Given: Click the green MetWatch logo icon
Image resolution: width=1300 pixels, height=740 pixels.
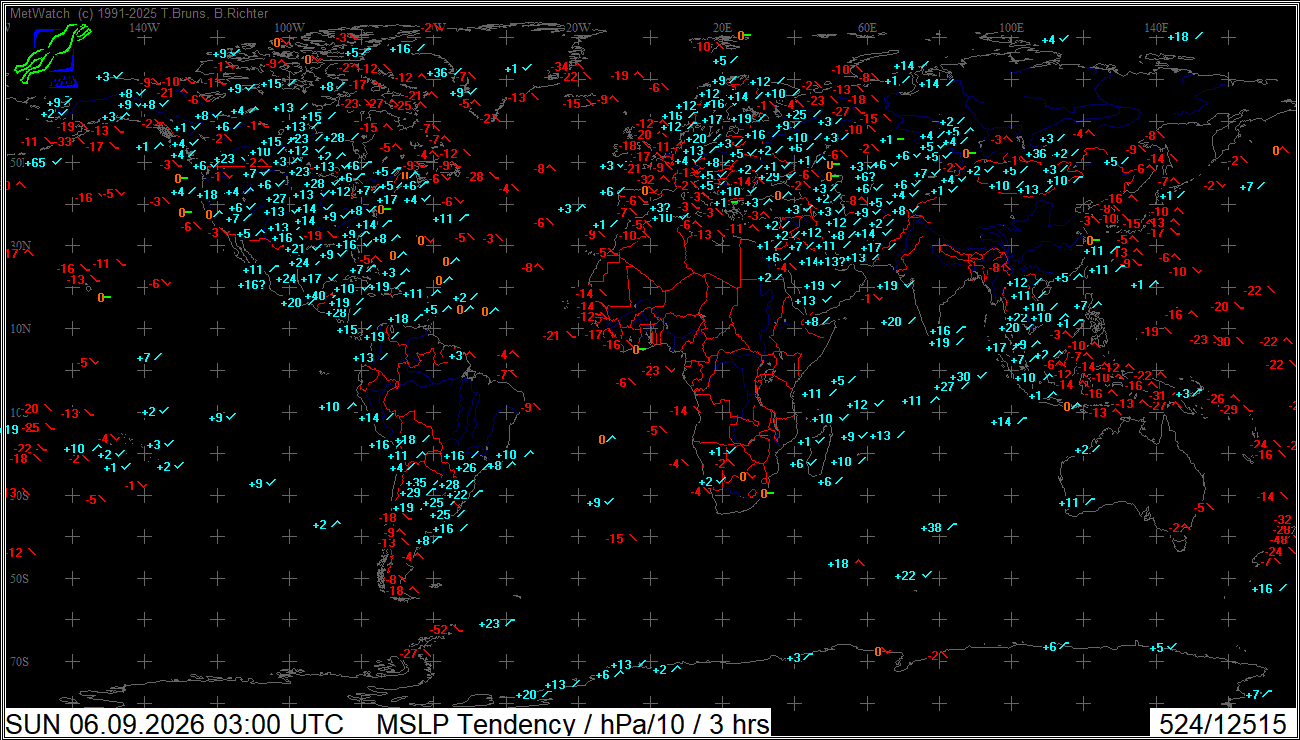Looking at the screenshot, I should point(46,55).
